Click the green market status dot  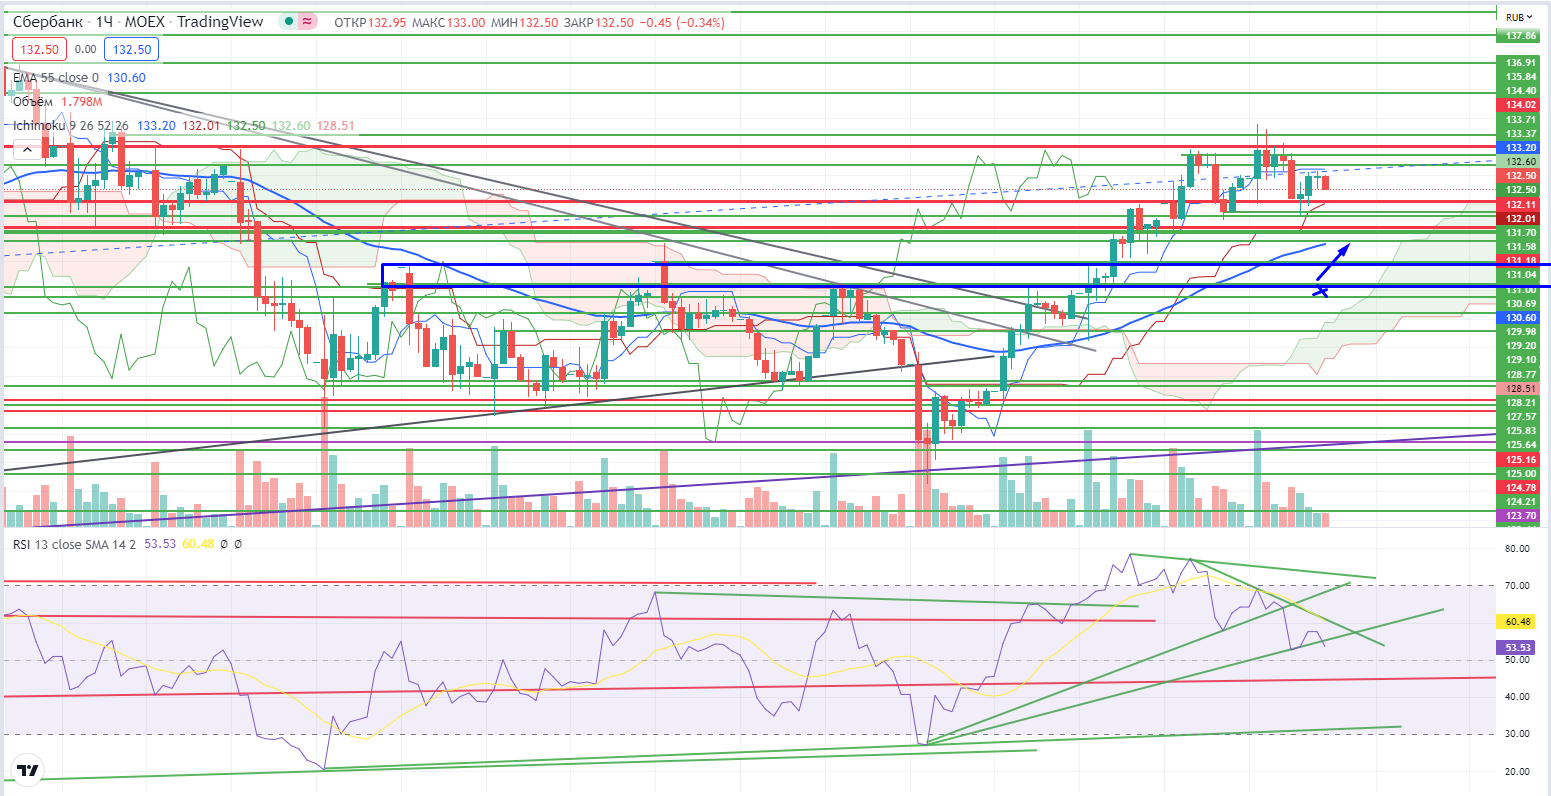[288, 22]
